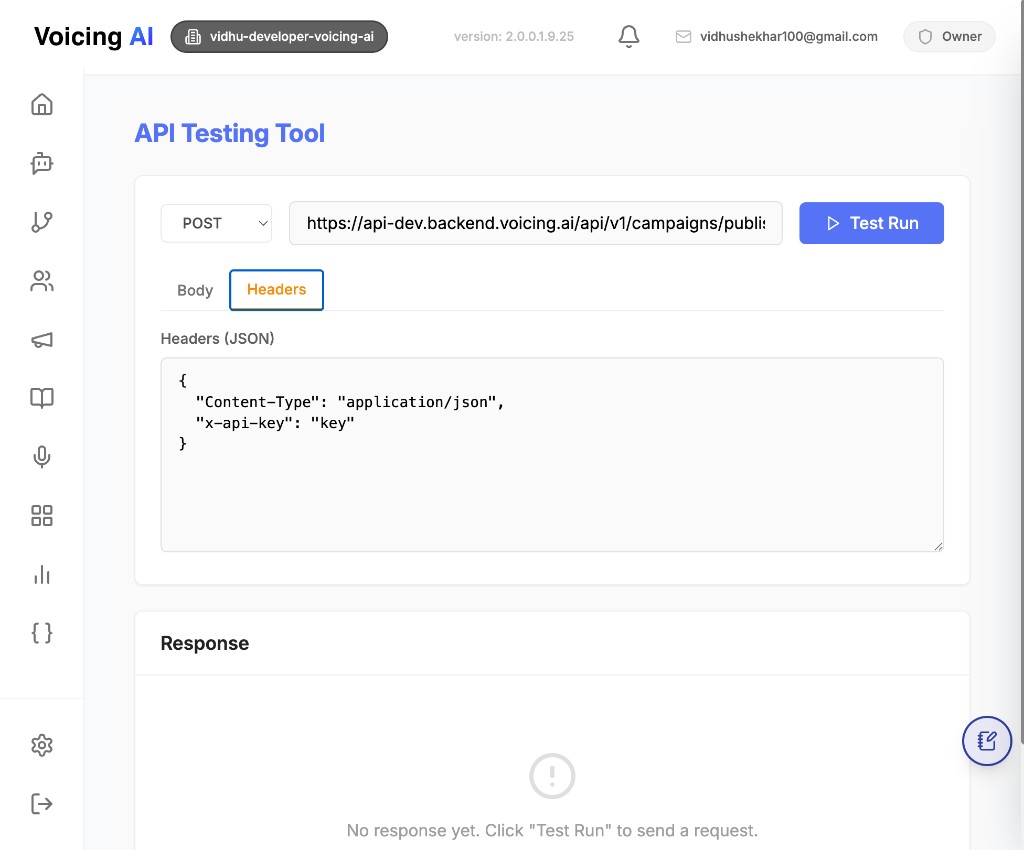Click the text area resize handle
The height and width of the screenshot is (850, 1024).
938,546
